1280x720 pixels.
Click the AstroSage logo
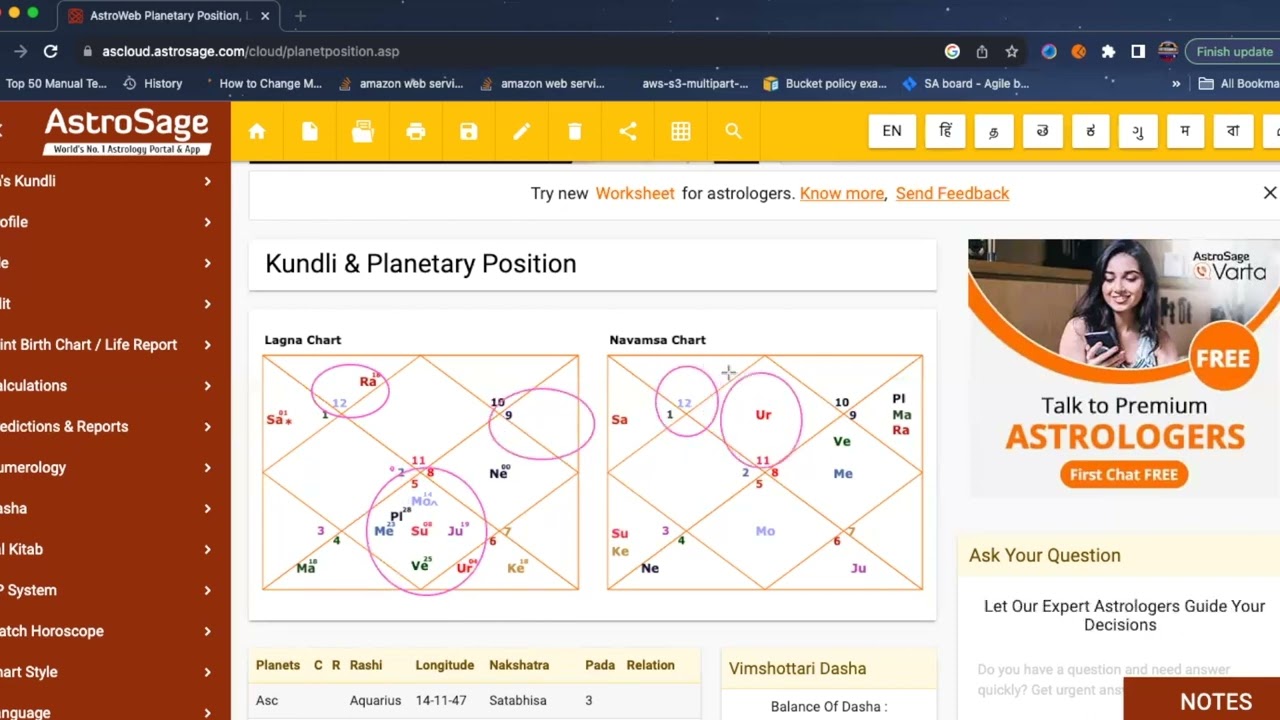[127, 131]
